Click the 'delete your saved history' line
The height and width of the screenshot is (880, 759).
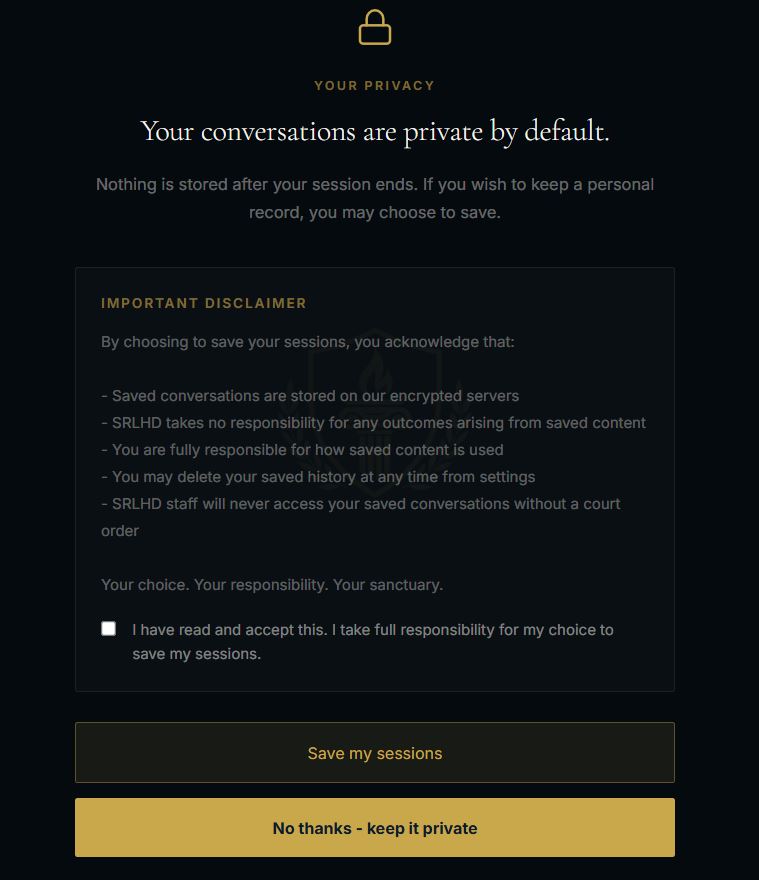coord(318,476)
